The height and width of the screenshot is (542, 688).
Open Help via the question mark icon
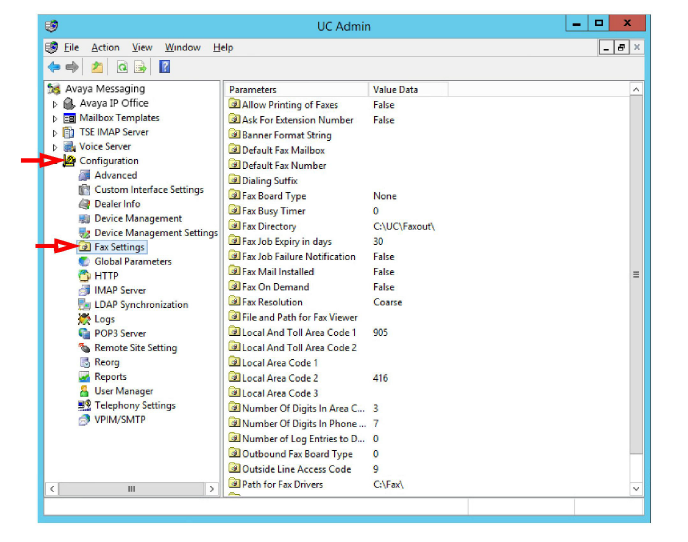point(165,67)
